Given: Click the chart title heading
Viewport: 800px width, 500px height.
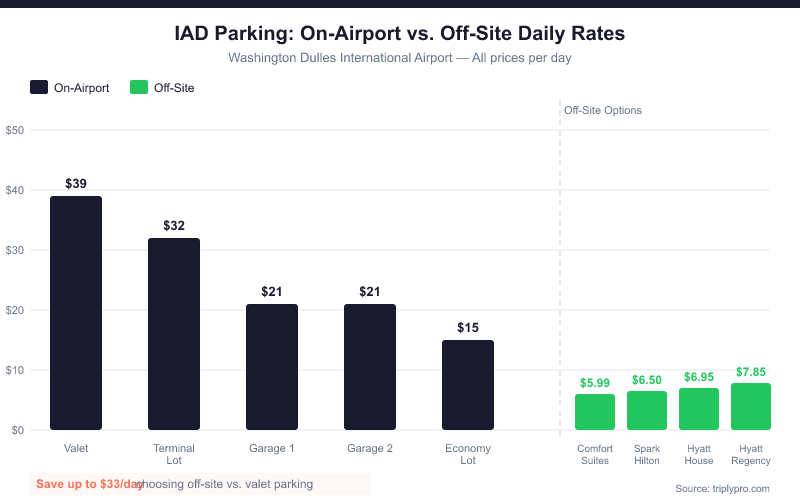Looking at the screenshot, I should (400, 33).
